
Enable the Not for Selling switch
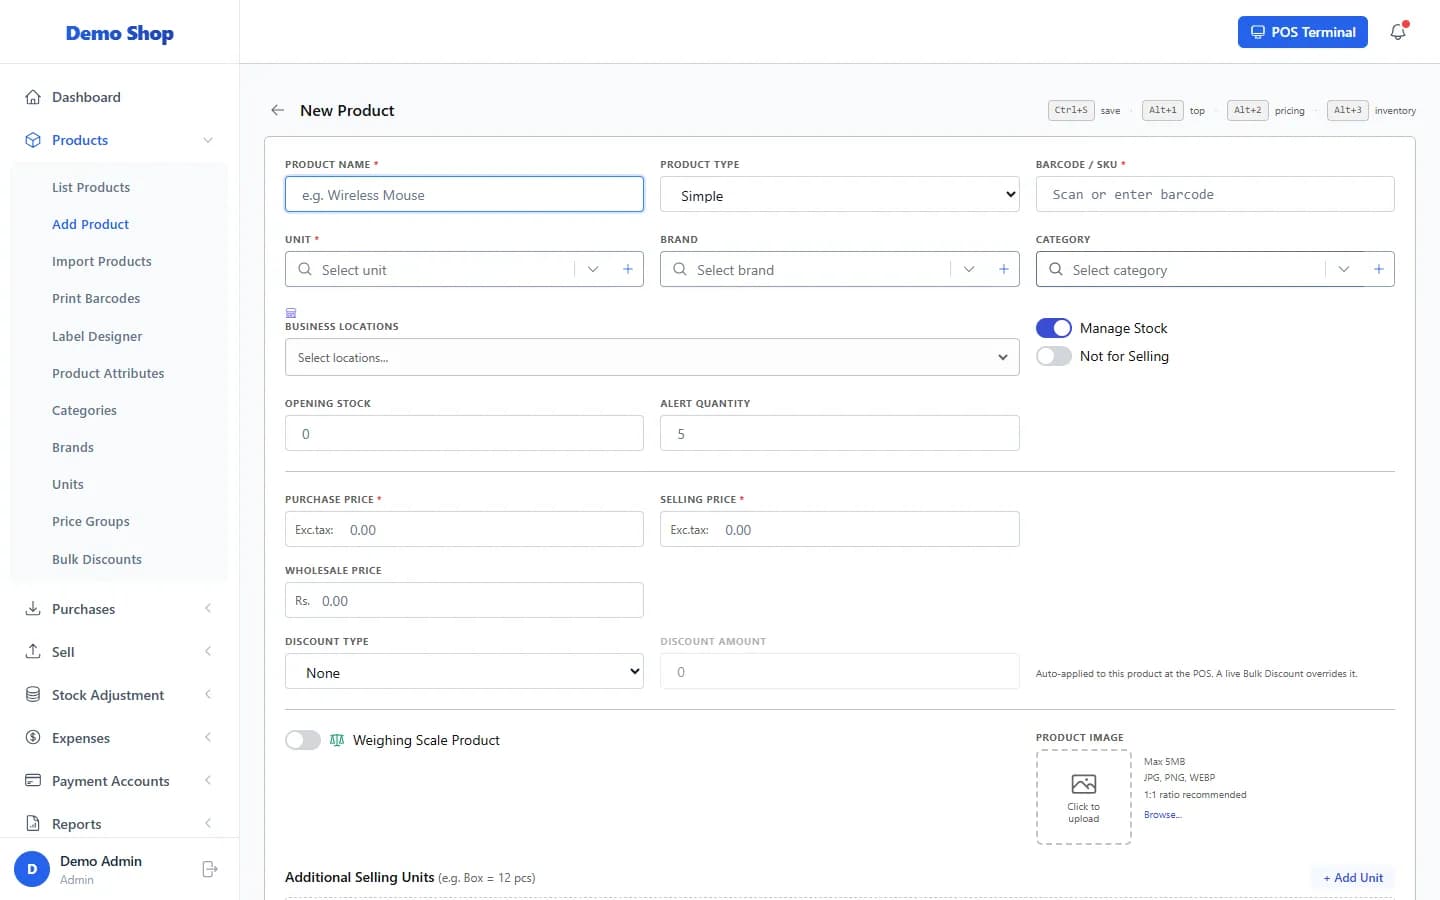coord(1054,356)
